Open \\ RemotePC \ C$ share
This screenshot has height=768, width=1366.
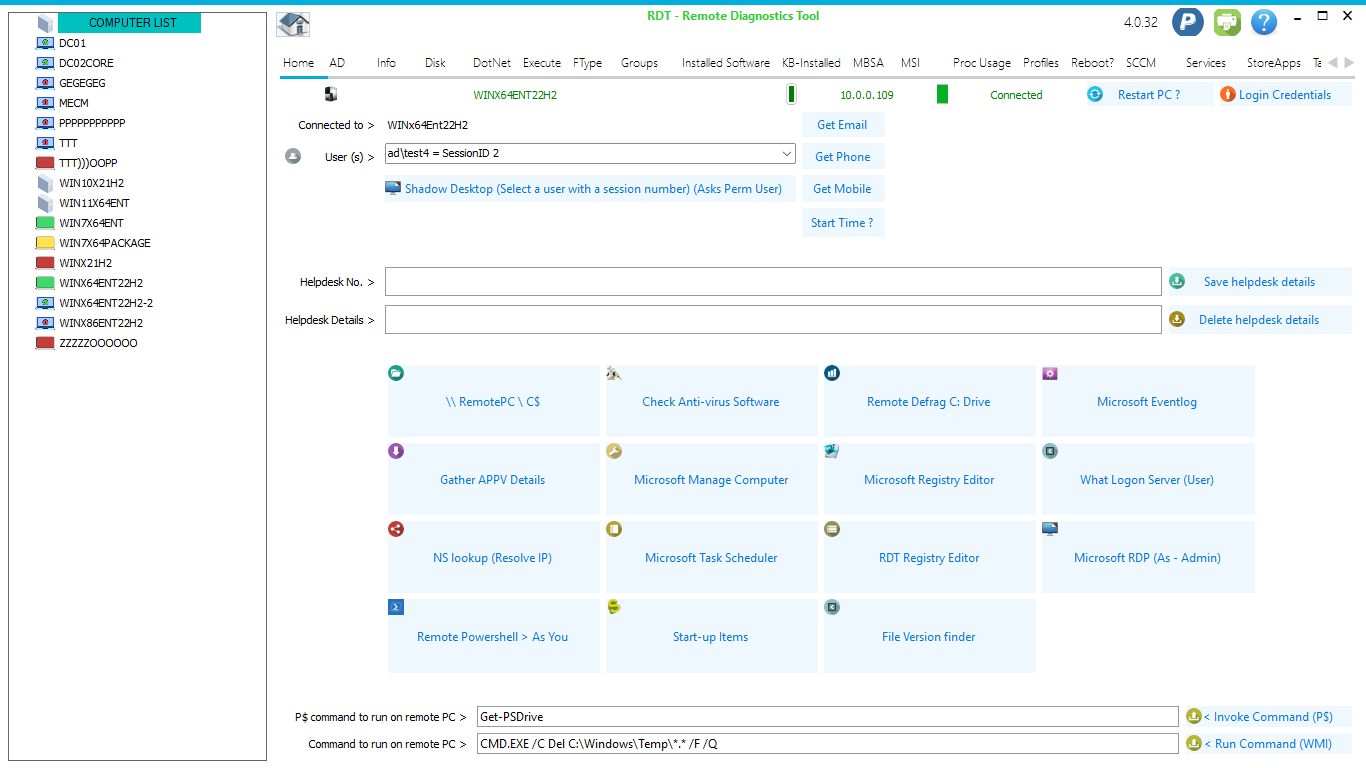click(x=493, y=401)
